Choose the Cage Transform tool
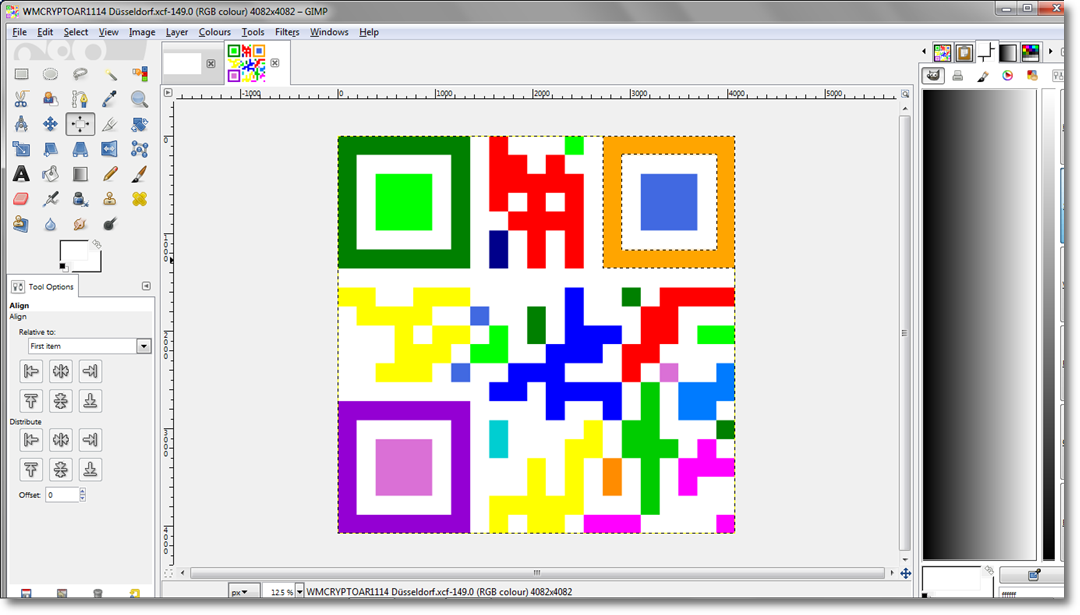1080x615 pixels. [139, 149]
